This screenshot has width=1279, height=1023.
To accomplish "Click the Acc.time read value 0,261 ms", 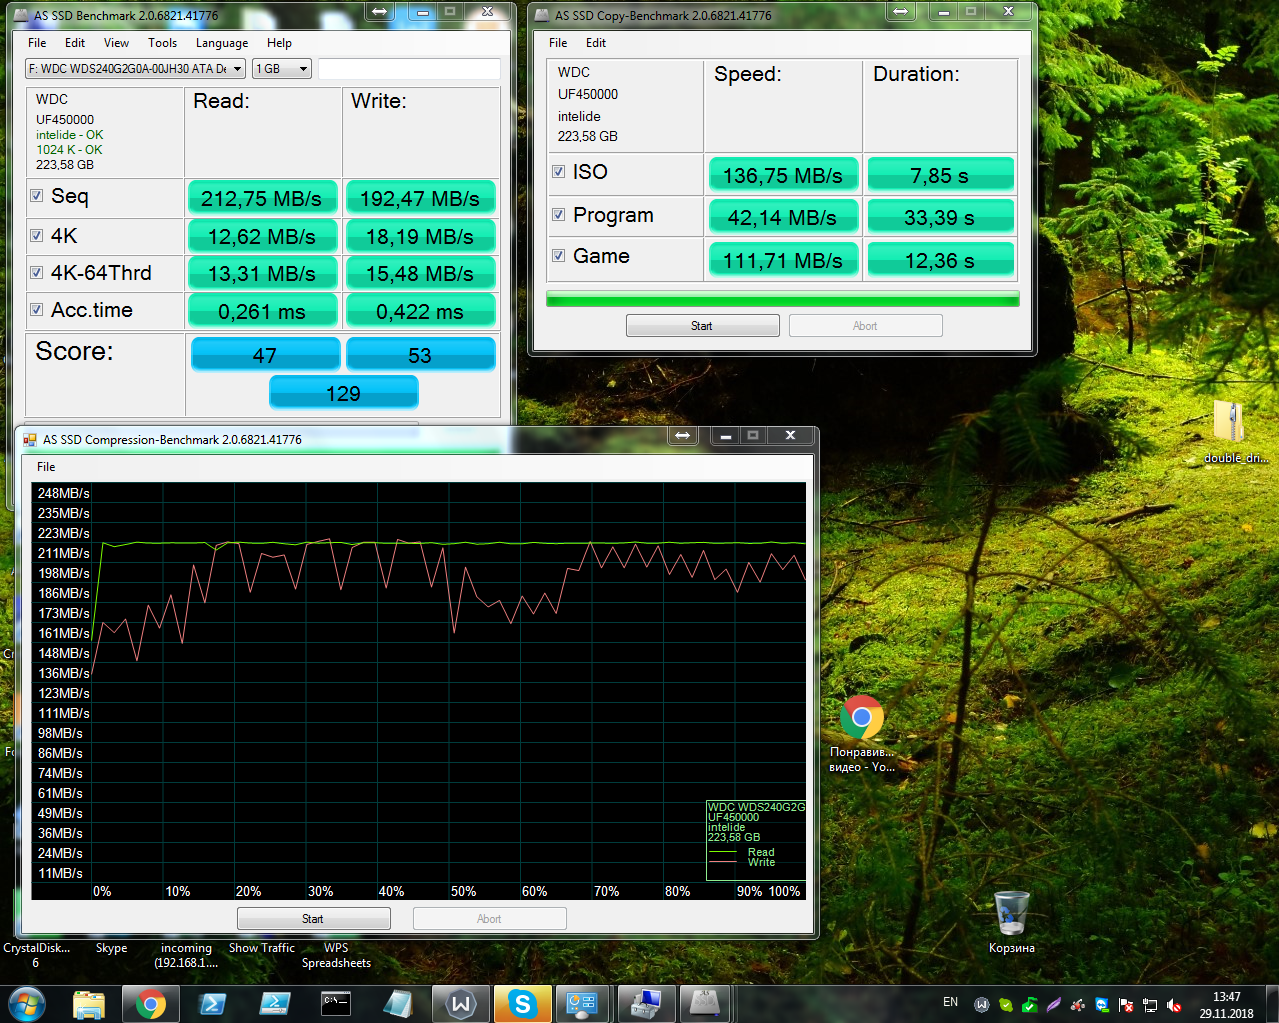I will tap(261, 311).
